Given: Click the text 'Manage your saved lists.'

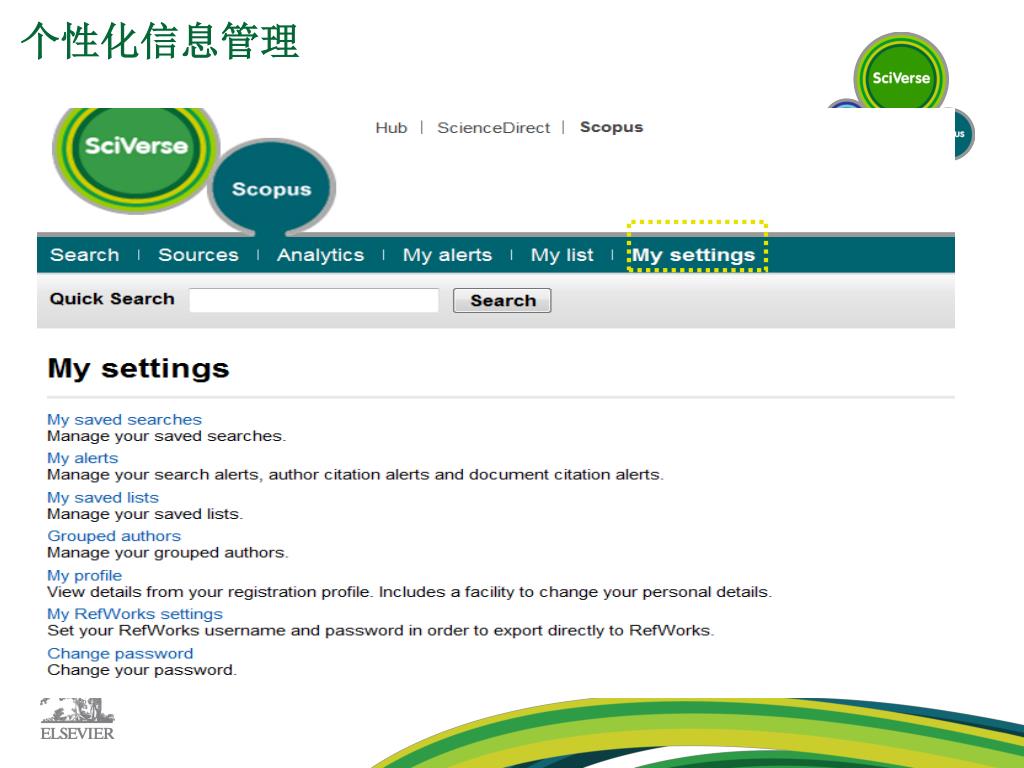Looking at the screenshot, I should (x=145, y=514).
